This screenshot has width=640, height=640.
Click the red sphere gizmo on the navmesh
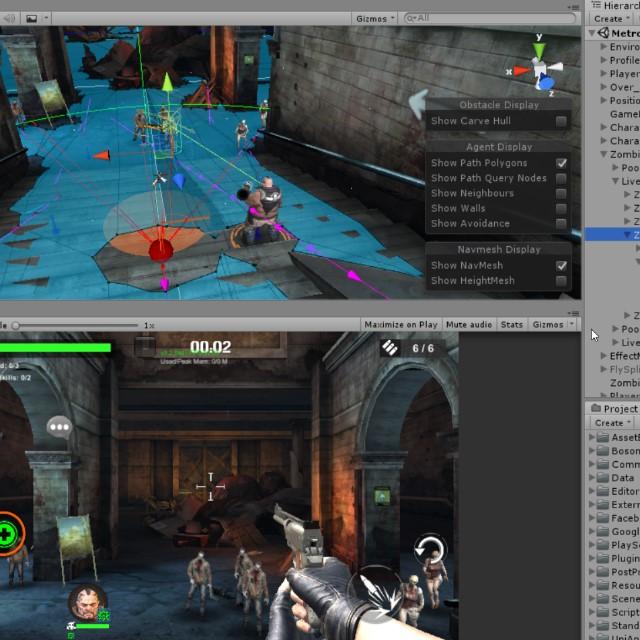point(161,250)
